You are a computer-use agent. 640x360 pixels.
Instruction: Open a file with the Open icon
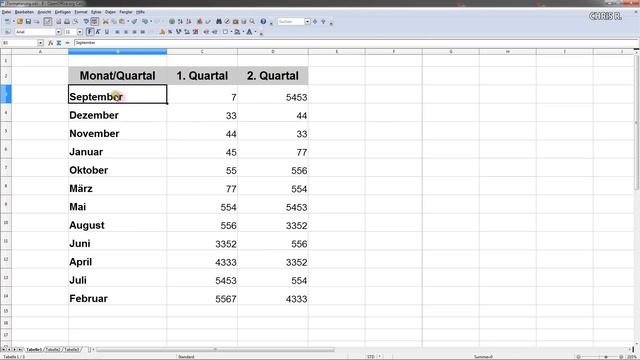(20, 21)
